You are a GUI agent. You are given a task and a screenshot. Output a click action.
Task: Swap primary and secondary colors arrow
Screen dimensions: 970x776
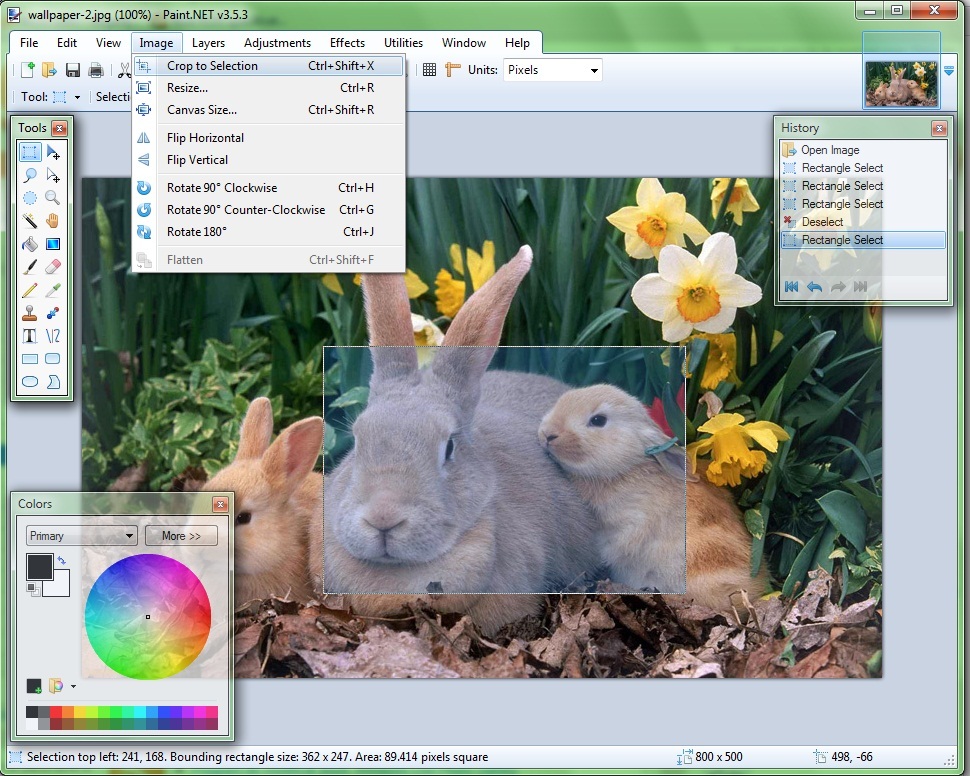pyautogui.click(x=62, y=560)
